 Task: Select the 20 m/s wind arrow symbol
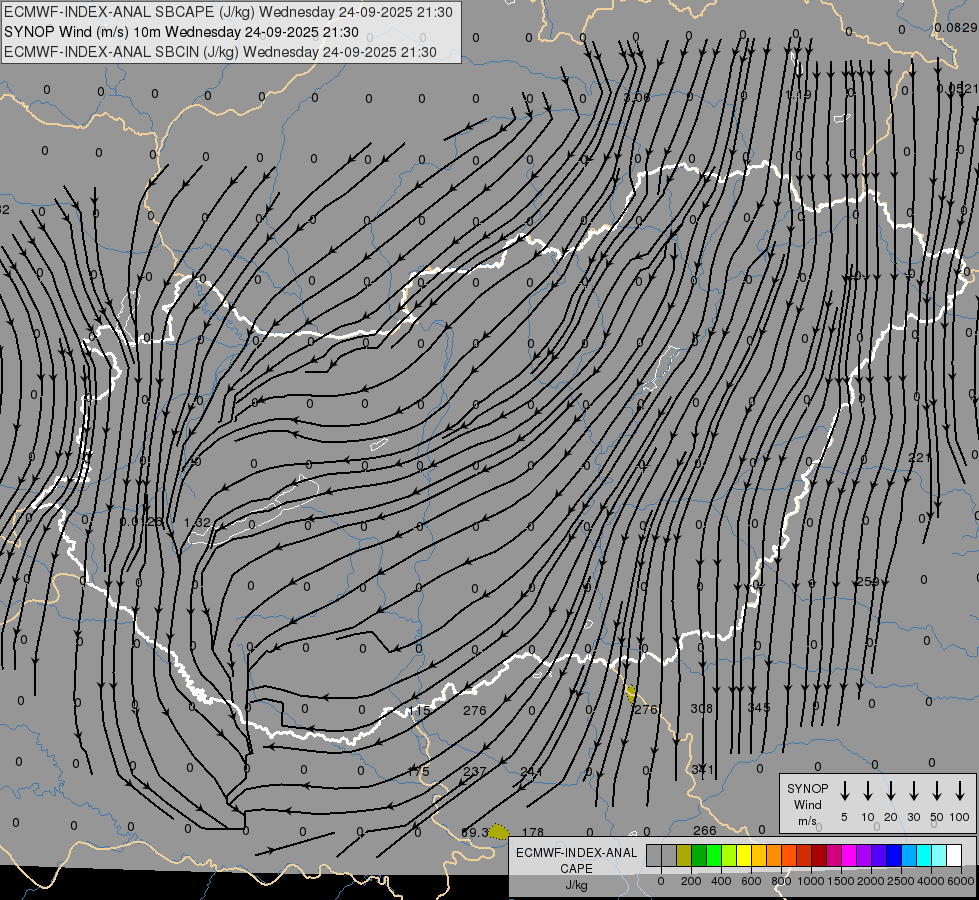click(x=891, y=791)
